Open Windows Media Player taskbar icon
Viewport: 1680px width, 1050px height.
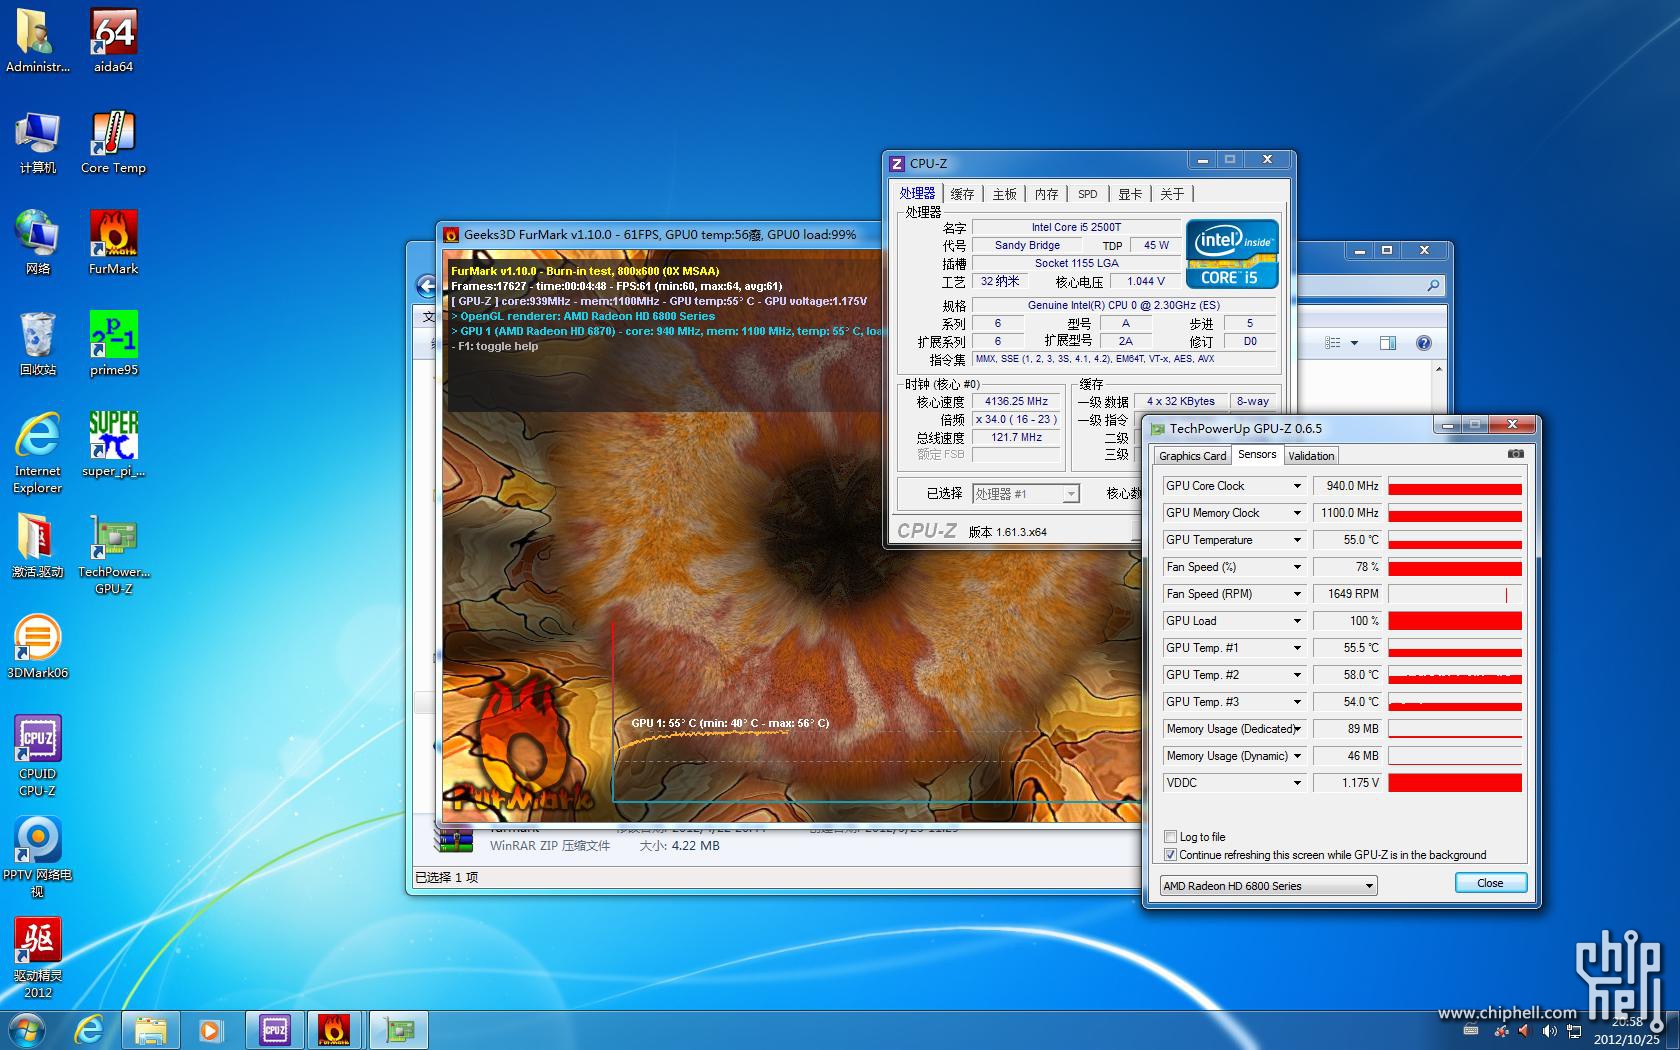[210, 1030]
